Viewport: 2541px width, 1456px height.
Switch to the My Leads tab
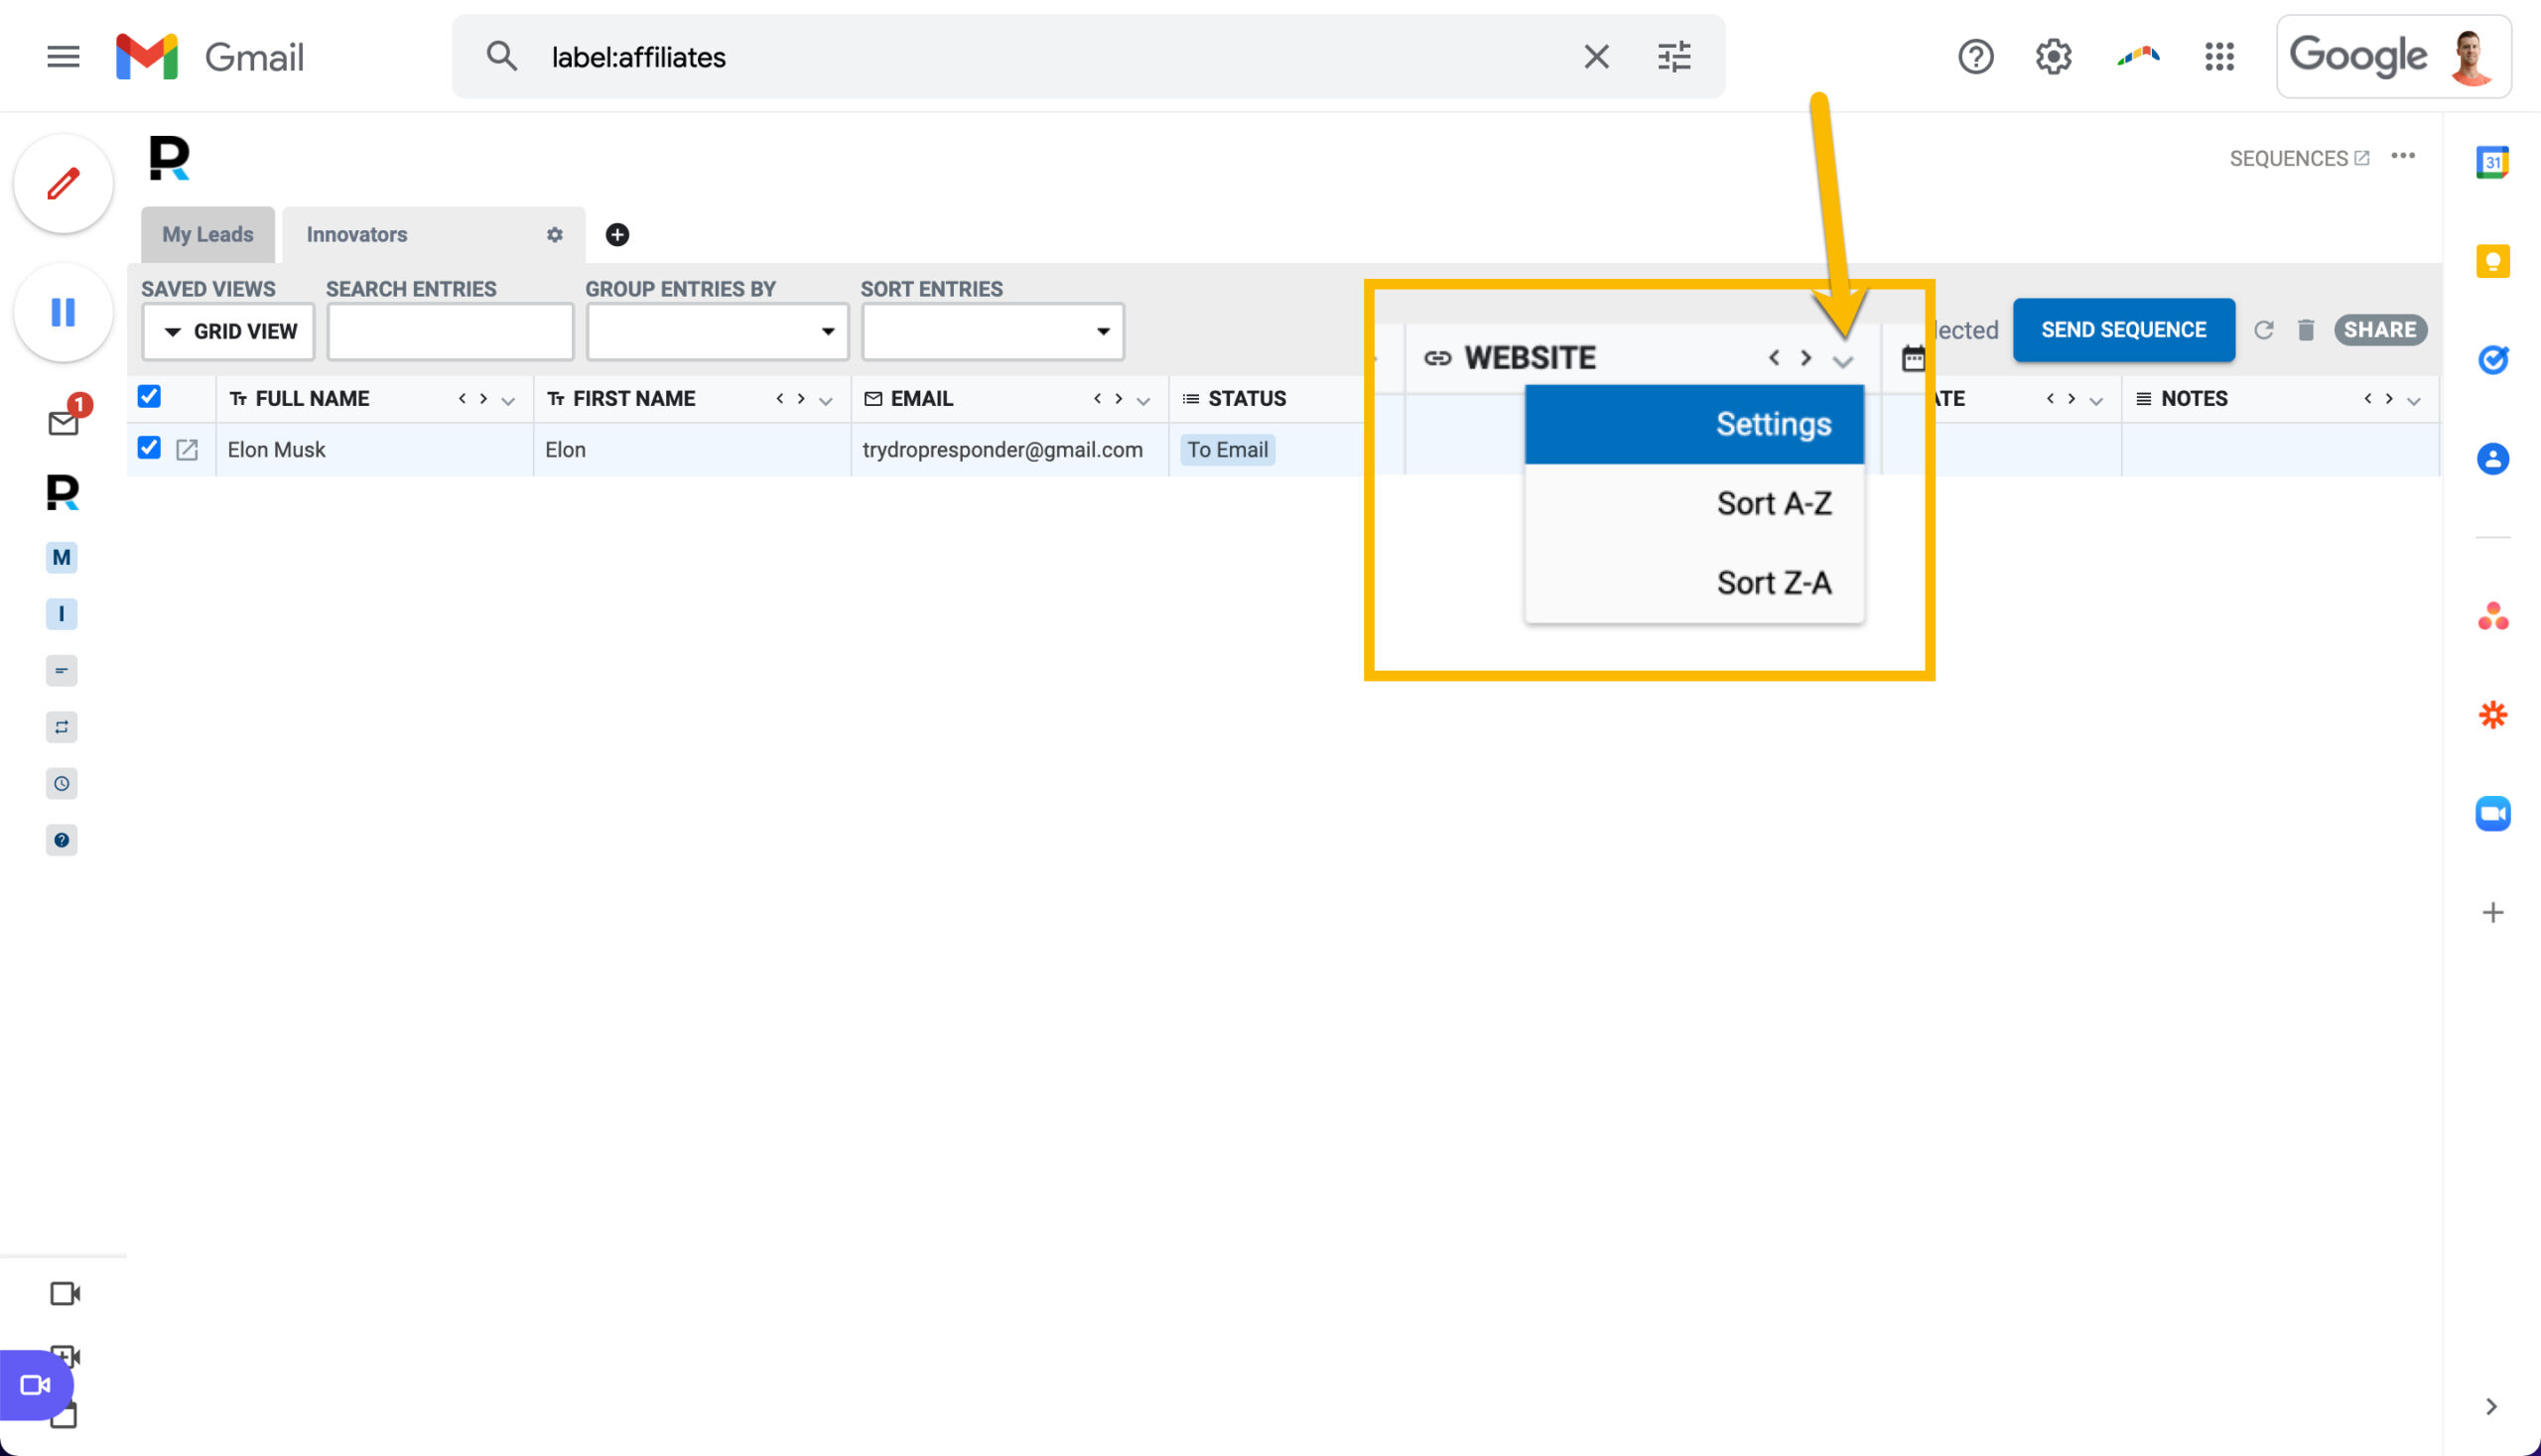pyautogui.click(x=208, y=235)
